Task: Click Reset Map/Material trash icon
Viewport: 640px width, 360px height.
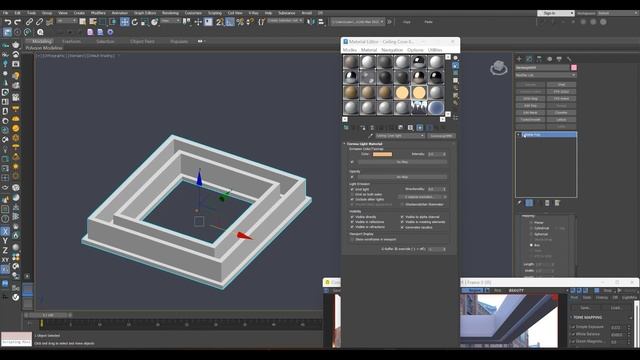Action: coord(372,128)
